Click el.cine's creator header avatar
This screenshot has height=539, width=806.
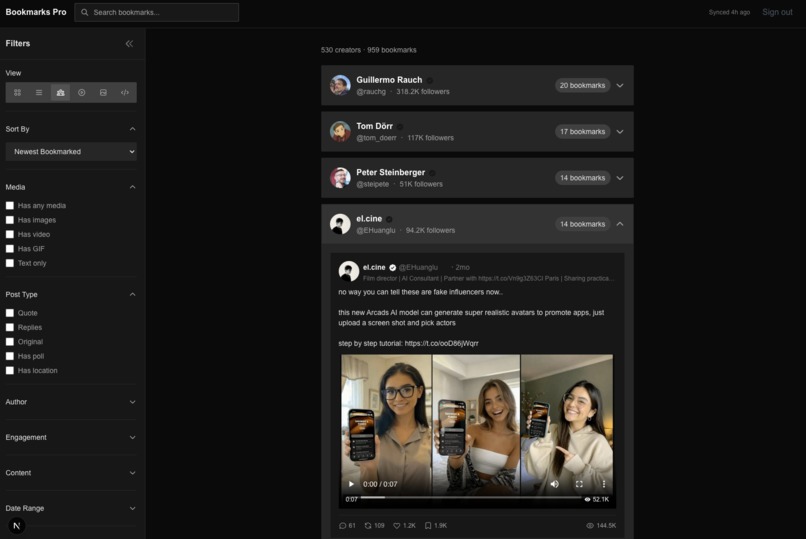340,224
